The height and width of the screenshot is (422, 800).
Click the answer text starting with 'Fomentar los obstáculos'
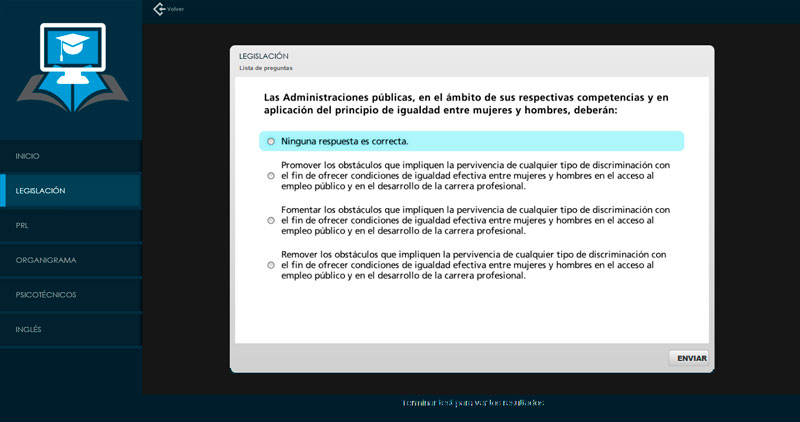coord(475,220)
